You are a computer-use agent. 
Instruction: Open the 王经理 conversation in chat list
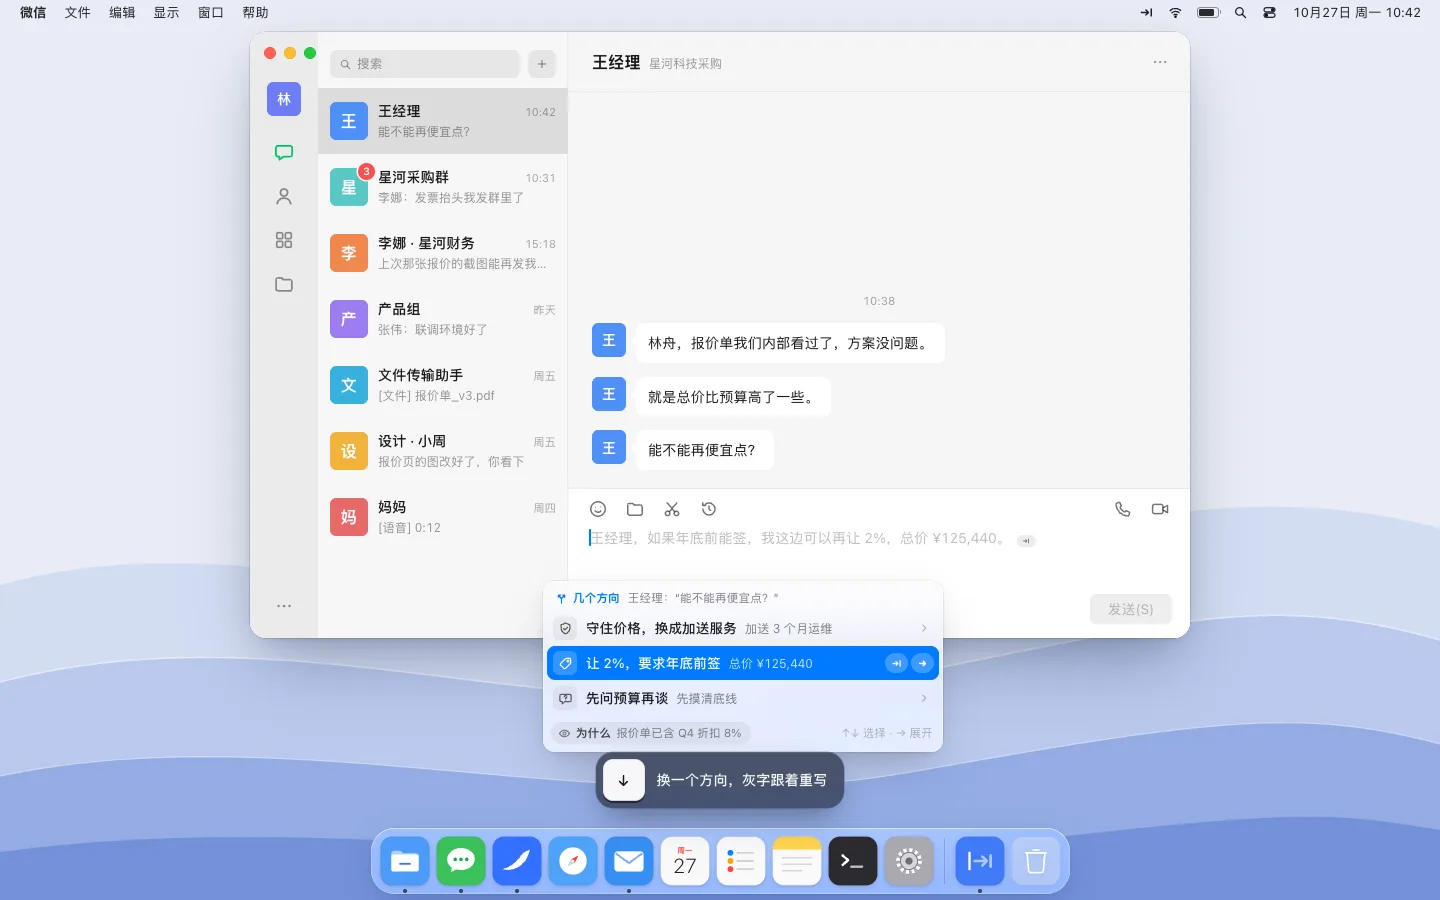pyautogui.click(x=443, y=121)
